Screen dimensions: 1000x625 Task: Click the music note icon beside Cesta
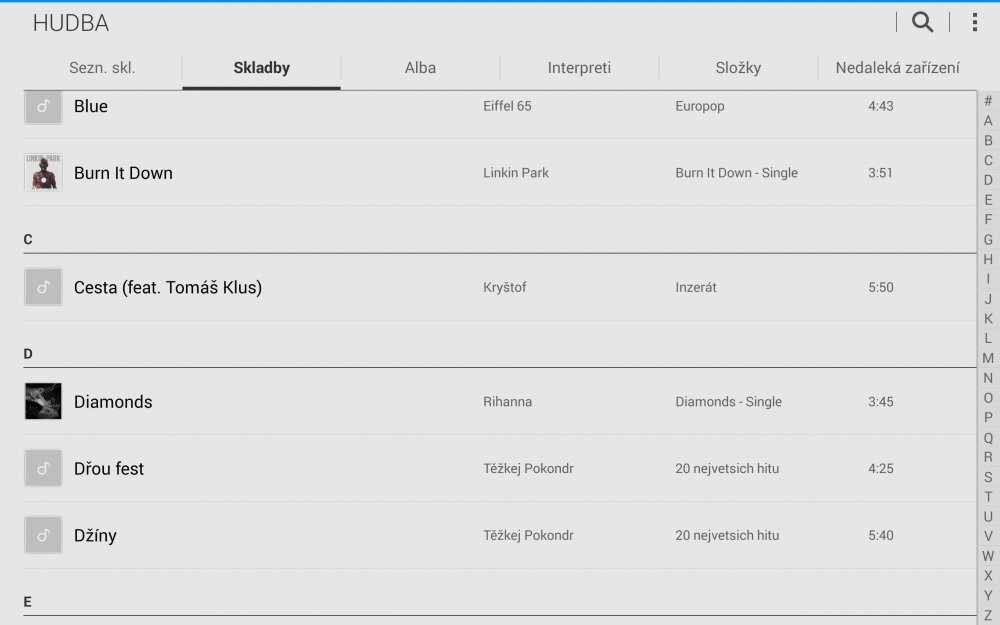[42, 287]
